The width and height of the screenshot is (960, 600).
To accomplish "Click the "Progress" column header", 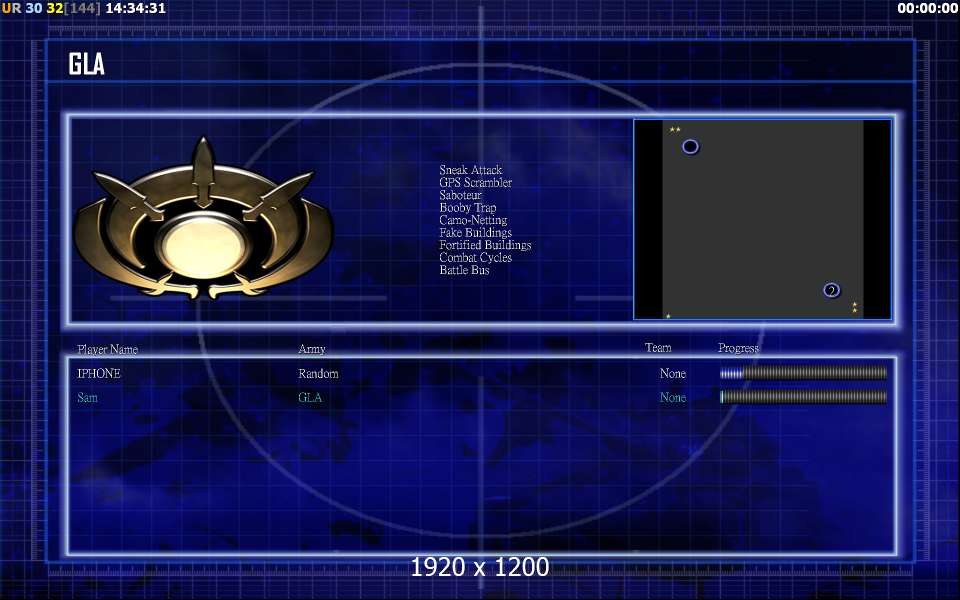I will pyautogui.click(x=738, y=348).
